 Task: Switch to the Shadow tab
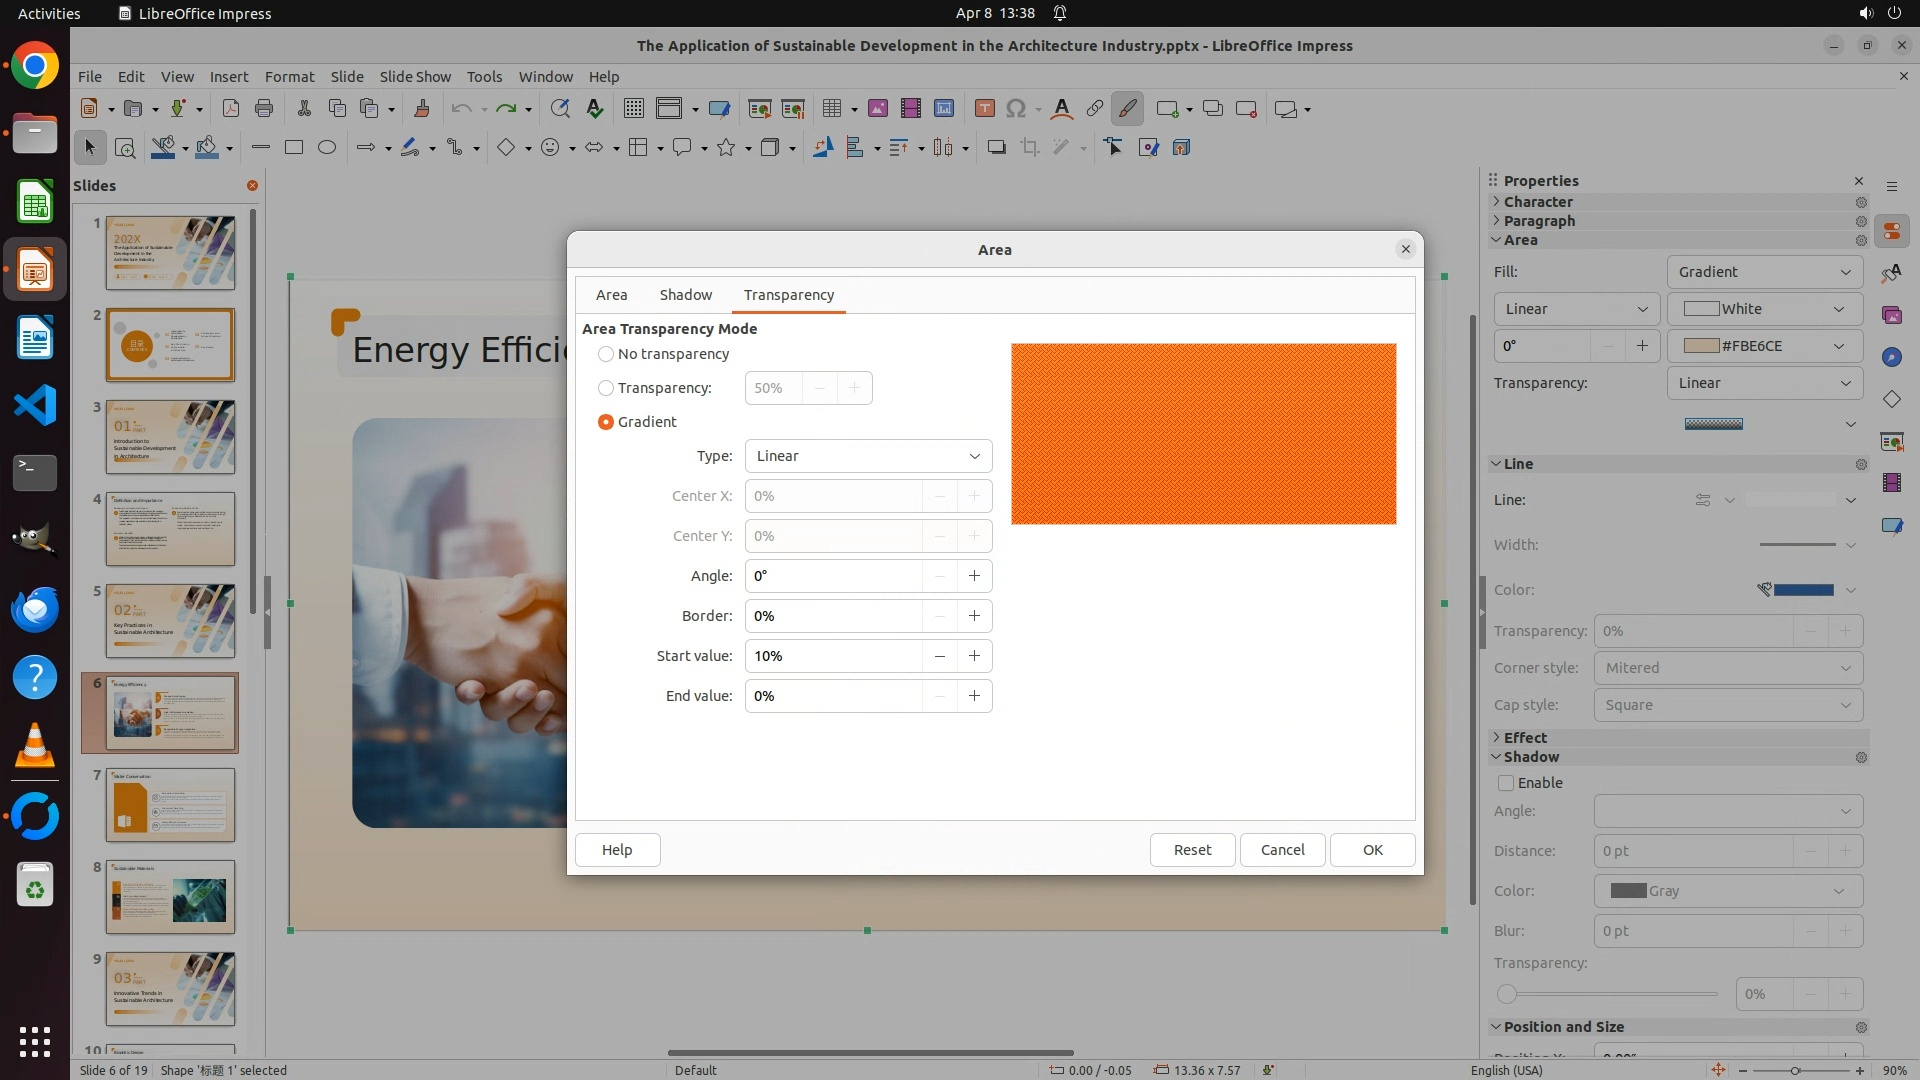coord(685,295)
